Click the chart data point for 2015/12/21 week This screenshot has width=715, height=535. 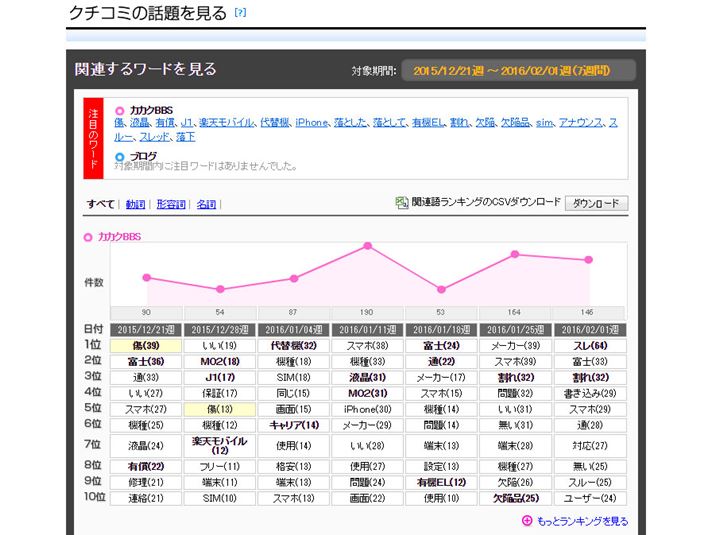tap(146, 277)
